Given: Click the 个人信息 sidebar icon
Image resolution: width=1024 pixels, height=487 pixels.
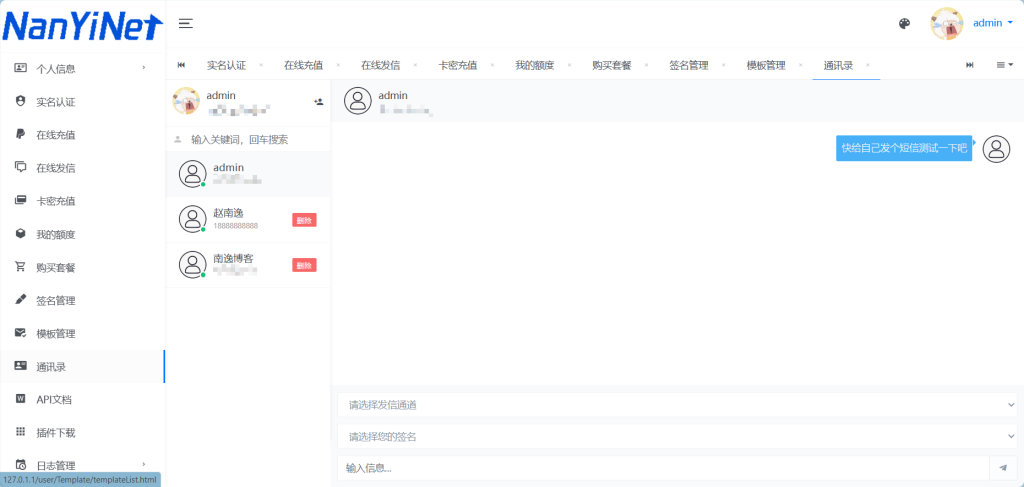Looking at the screenshot, I should (x=21, y=68).
